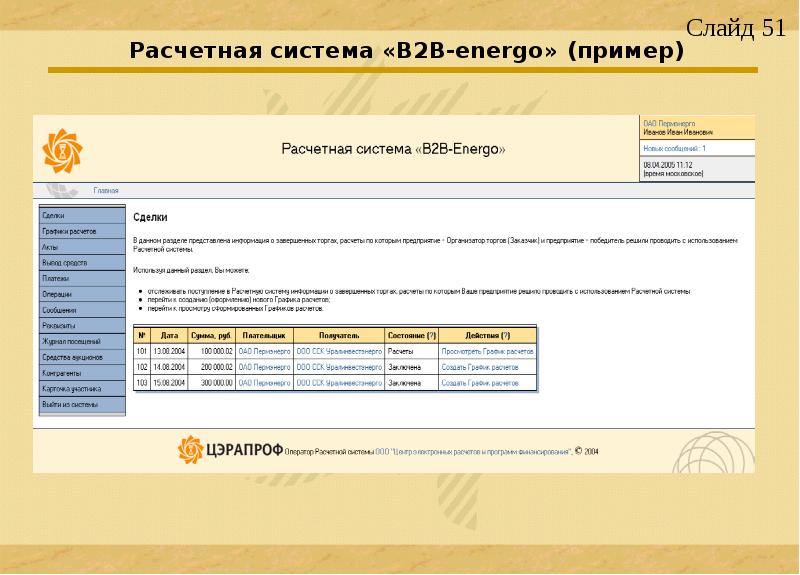The height and width of the screenshot is (575, 800).
Task: Open Сообщения in the sidebar menu
Action: pyautogui.click(x=82, y=310)
